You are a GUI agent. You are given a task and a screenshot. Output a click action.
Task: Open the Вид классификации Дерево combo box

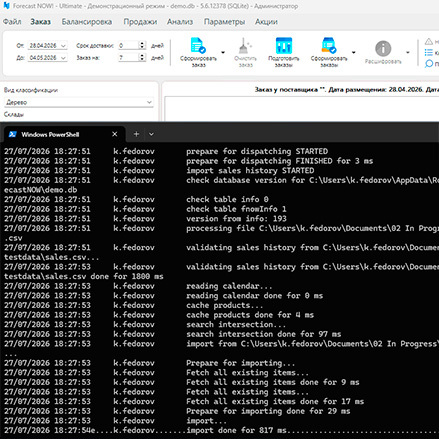coord(79,102)
